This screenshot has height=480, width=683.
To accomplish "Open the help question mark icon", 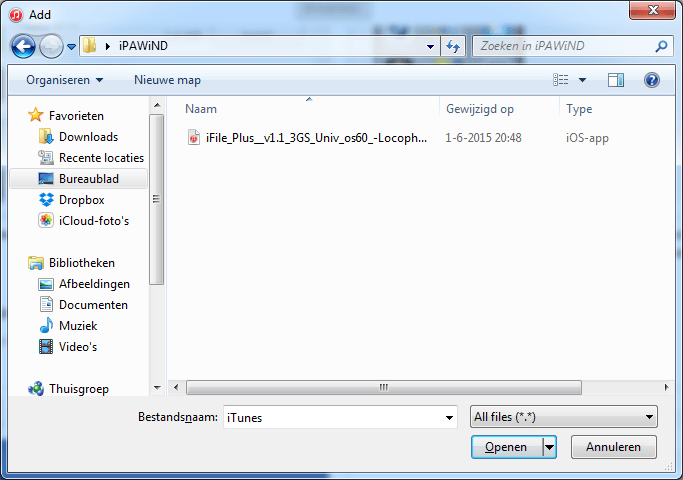I will 652,80.
